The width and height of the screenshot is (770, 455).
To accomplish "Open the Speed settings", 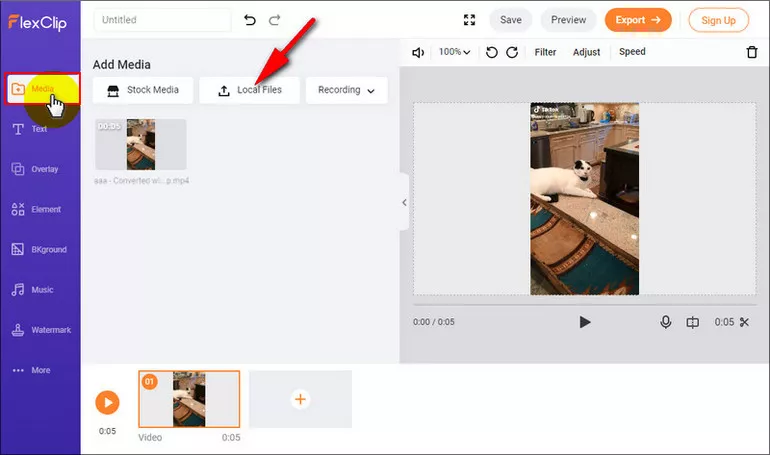I will (x=632, y=52).
